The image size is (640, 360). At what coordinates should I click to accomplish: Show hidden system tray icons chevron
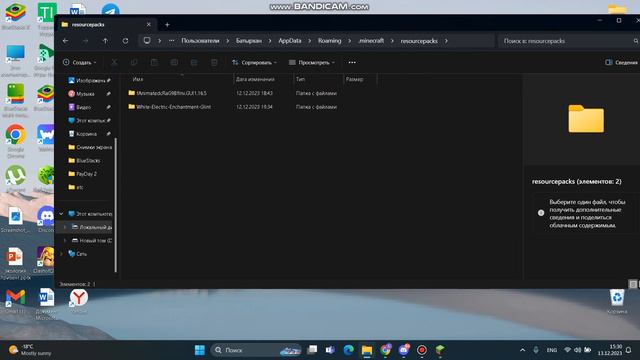point(522,350)
